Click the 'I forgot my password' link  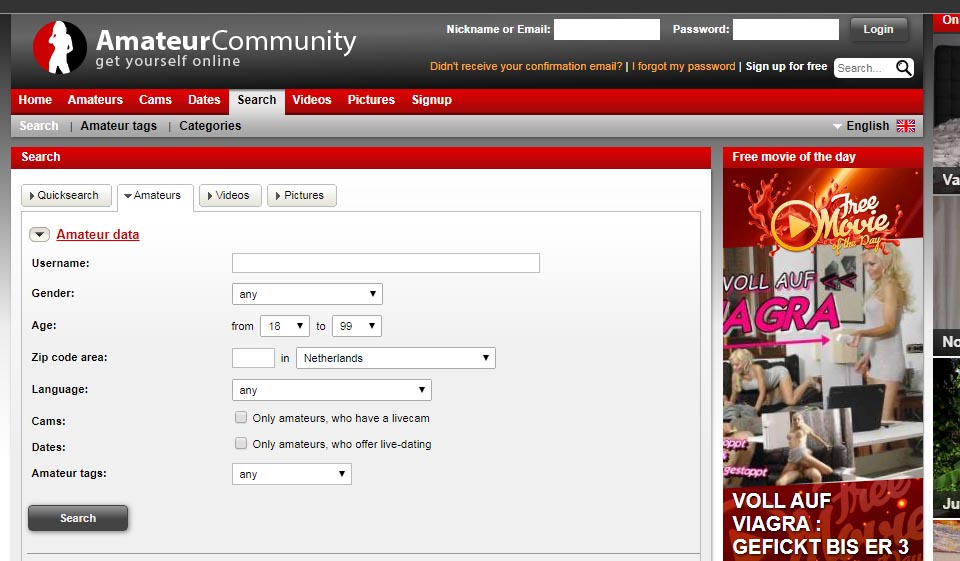click(x=684, y=67)
